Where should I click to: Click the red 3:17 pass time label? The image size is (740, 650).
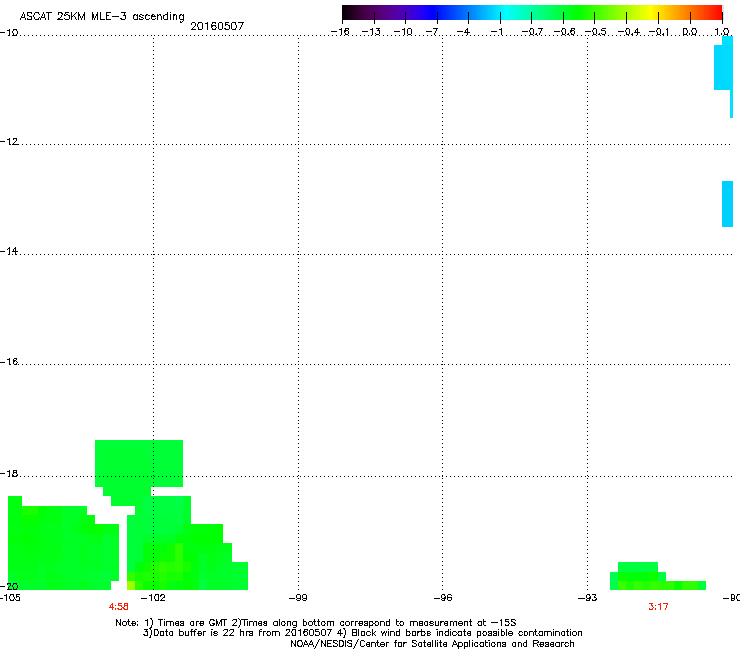click(x=658, y=607)
